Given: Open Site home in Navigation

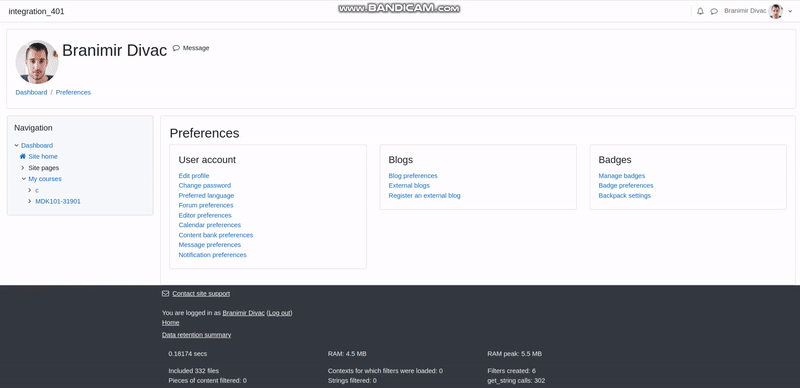Looking at the screenshot, I should coord(43,157).
